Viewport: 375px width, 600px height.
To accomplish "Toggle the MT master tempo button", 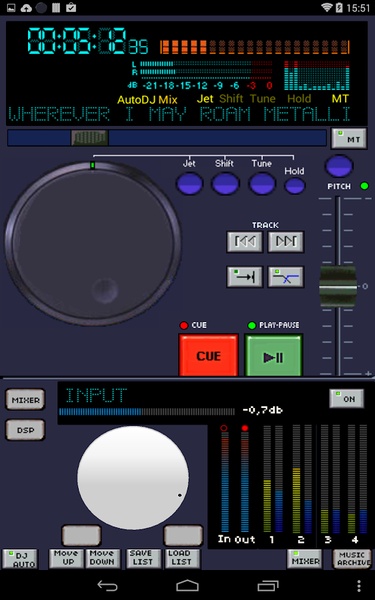I will coord(349,138).
